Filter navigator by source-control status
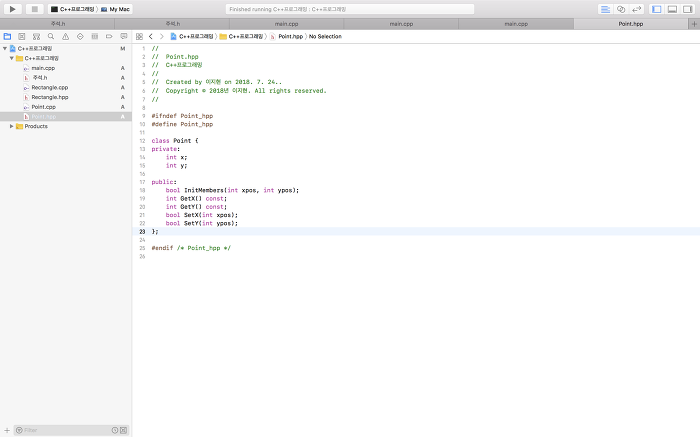The width and height of the screenshot is (700, 437). pyautogui.click(x=123, y=430)
